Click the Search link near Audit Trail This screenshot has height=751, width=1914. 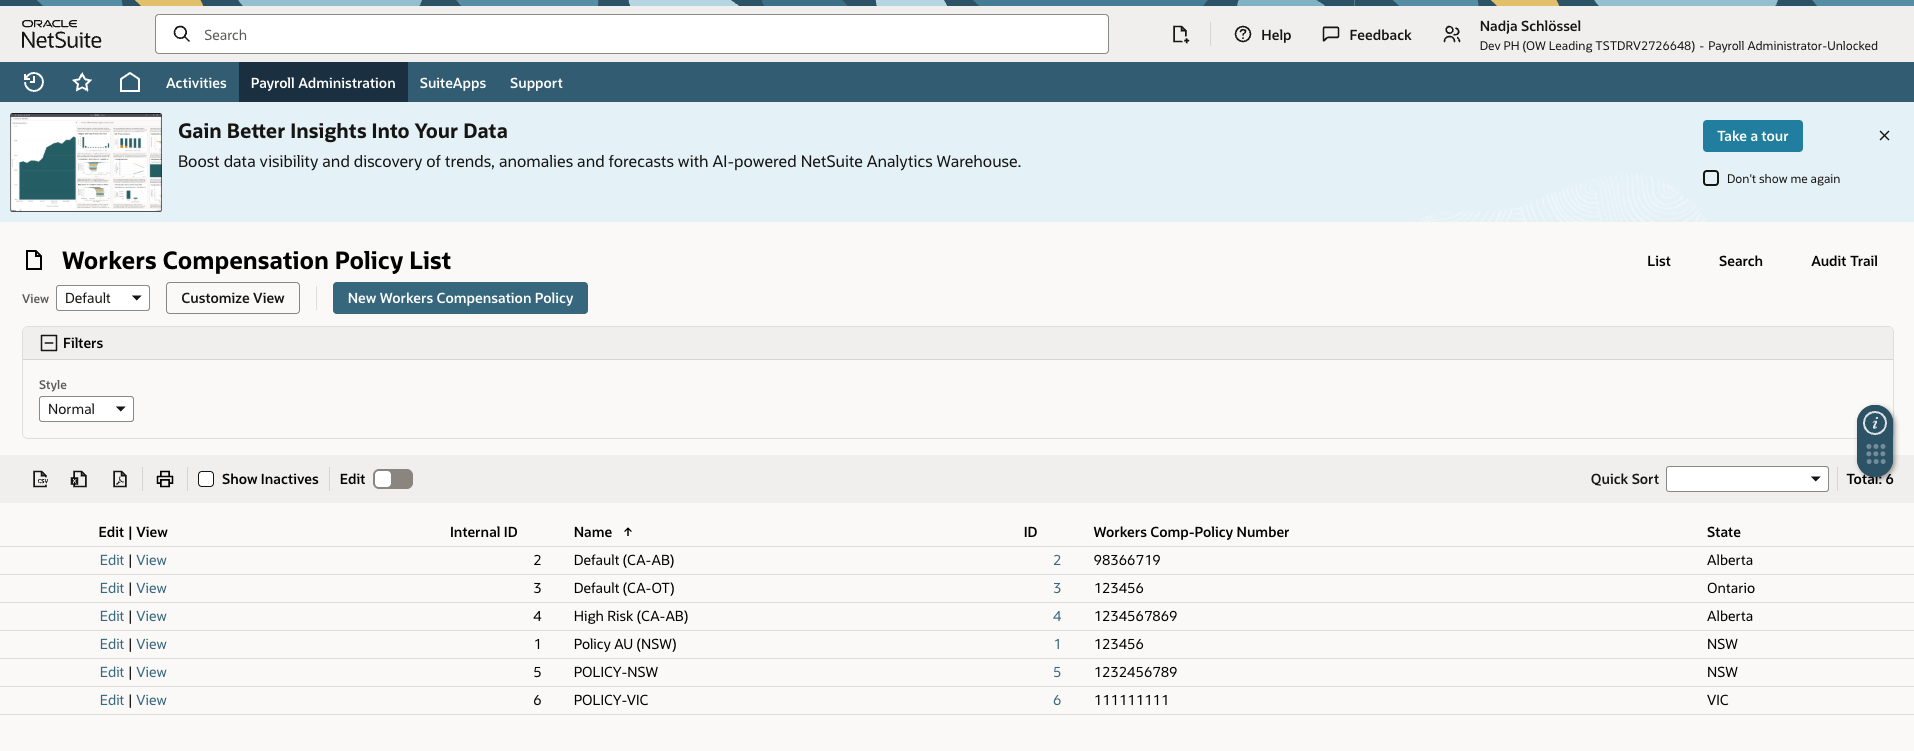1741,261
